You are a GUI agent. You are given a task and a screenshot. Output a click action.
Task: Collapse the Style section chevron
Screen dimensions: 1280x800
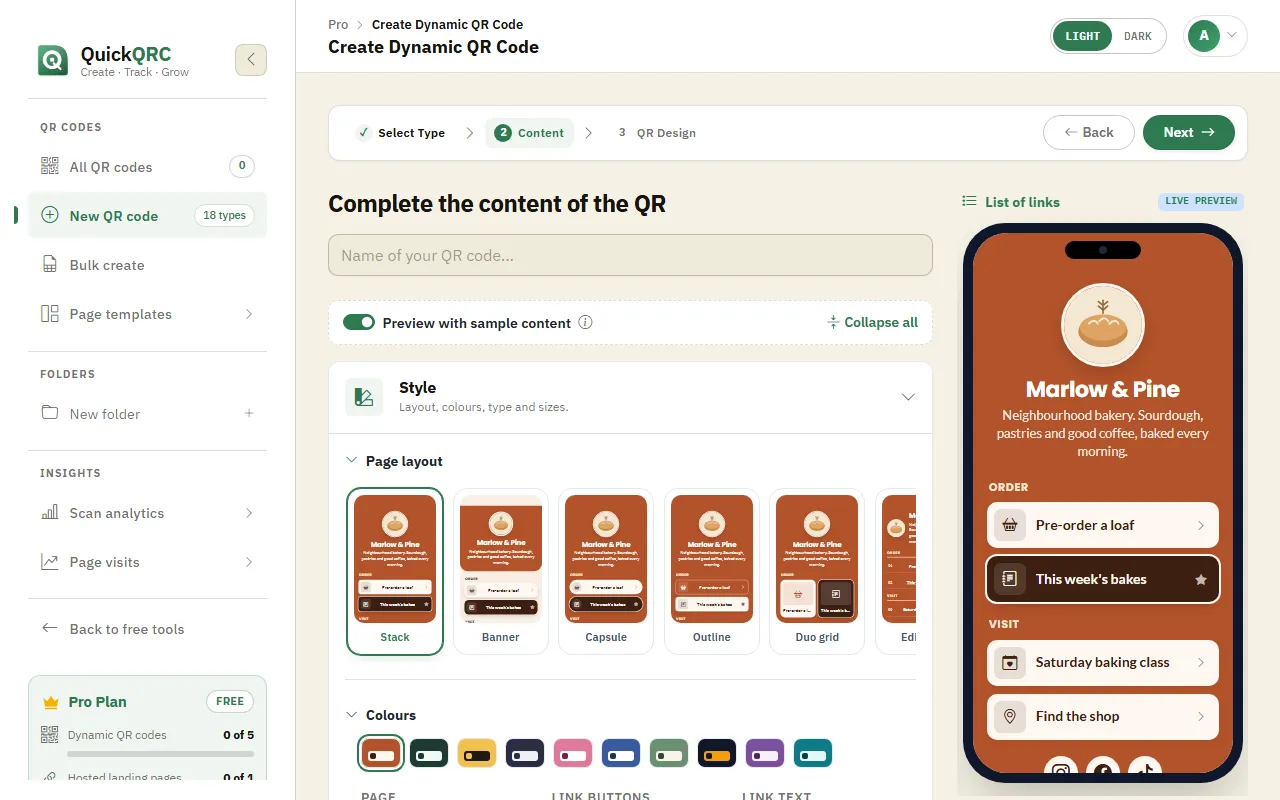908,397
